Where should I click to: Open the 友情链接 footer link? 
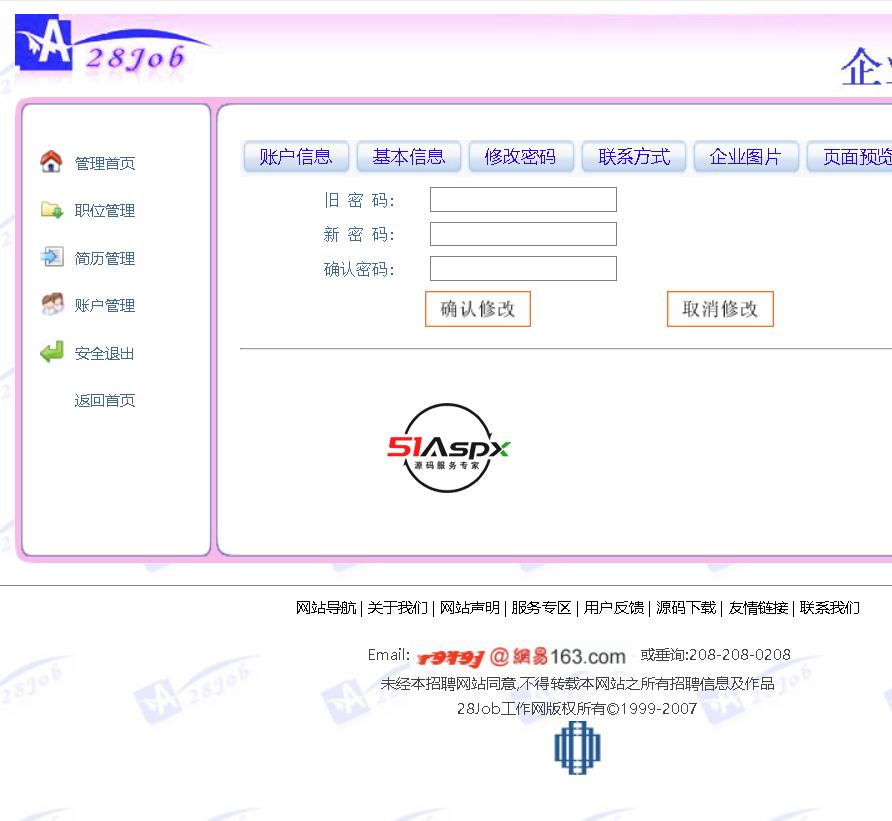tap(758, 608)
